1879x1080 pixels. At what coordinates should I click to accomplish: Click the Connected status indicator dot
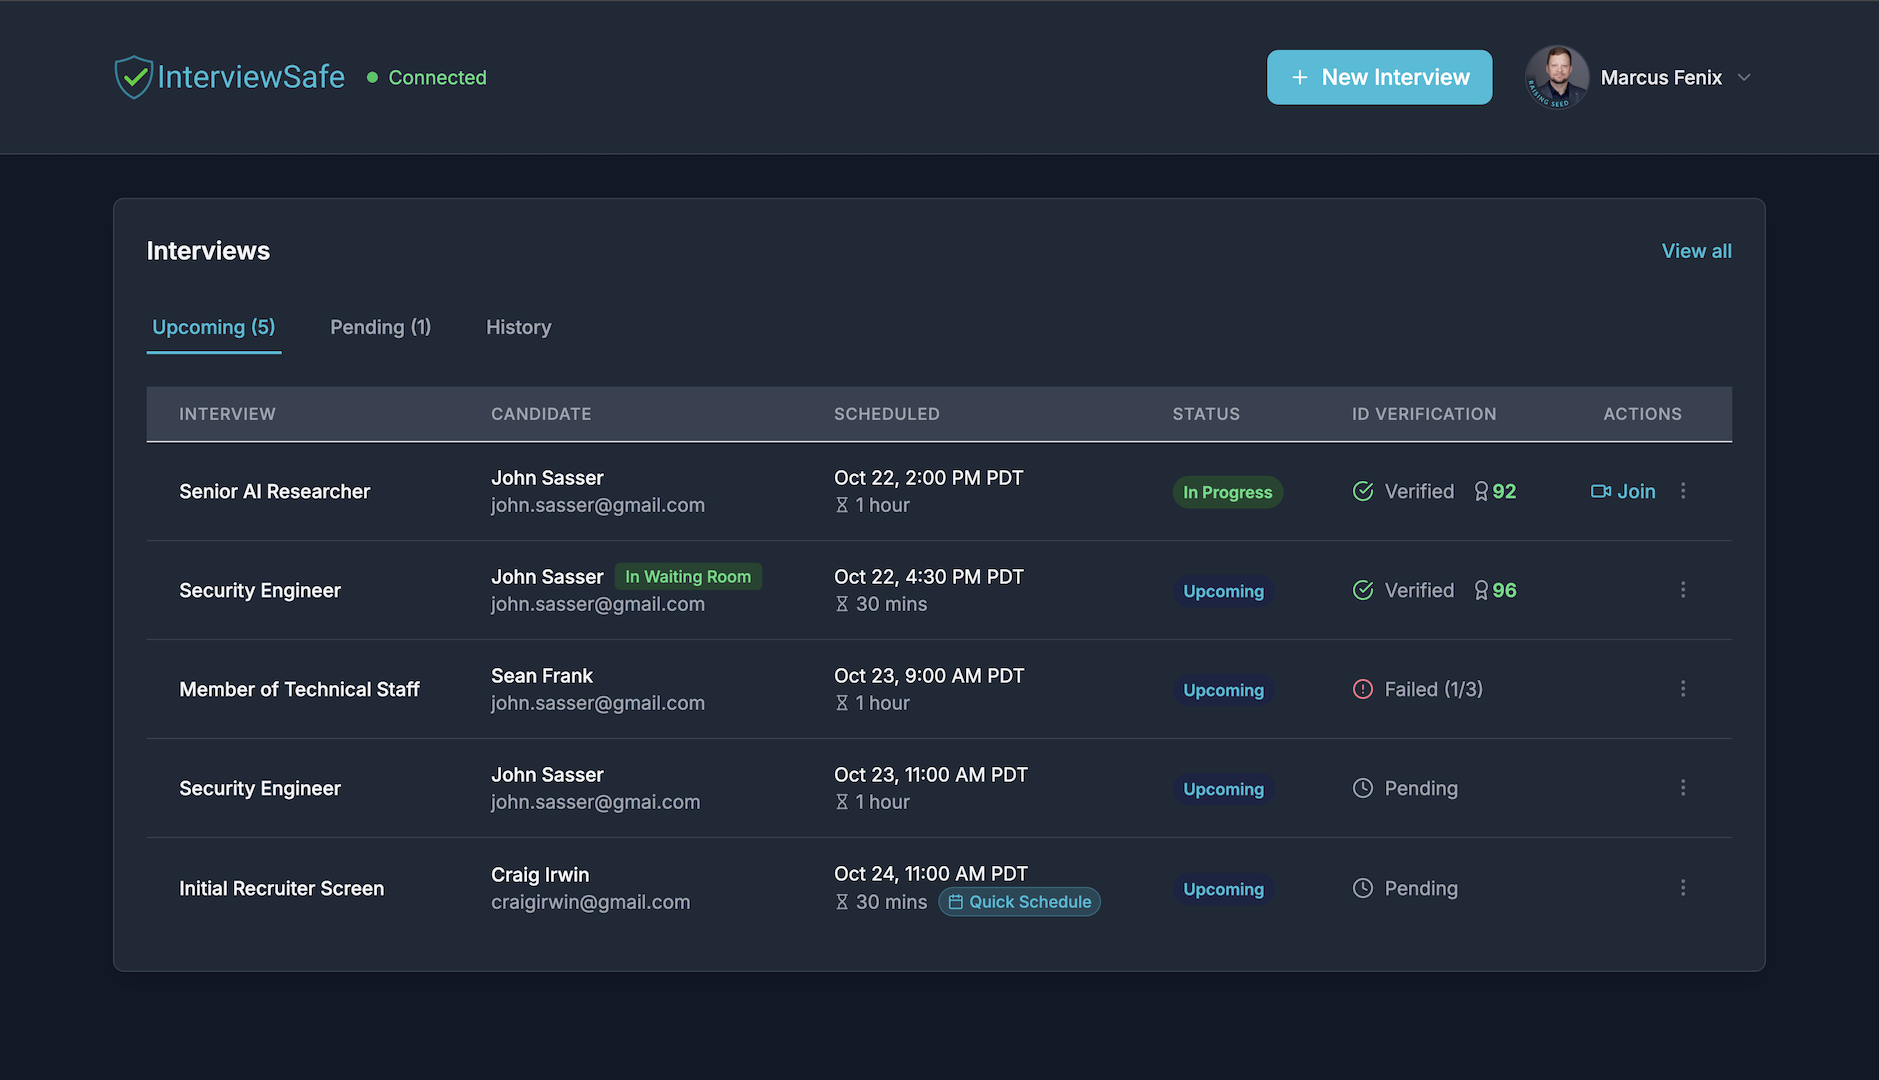(x=371, y=77)
